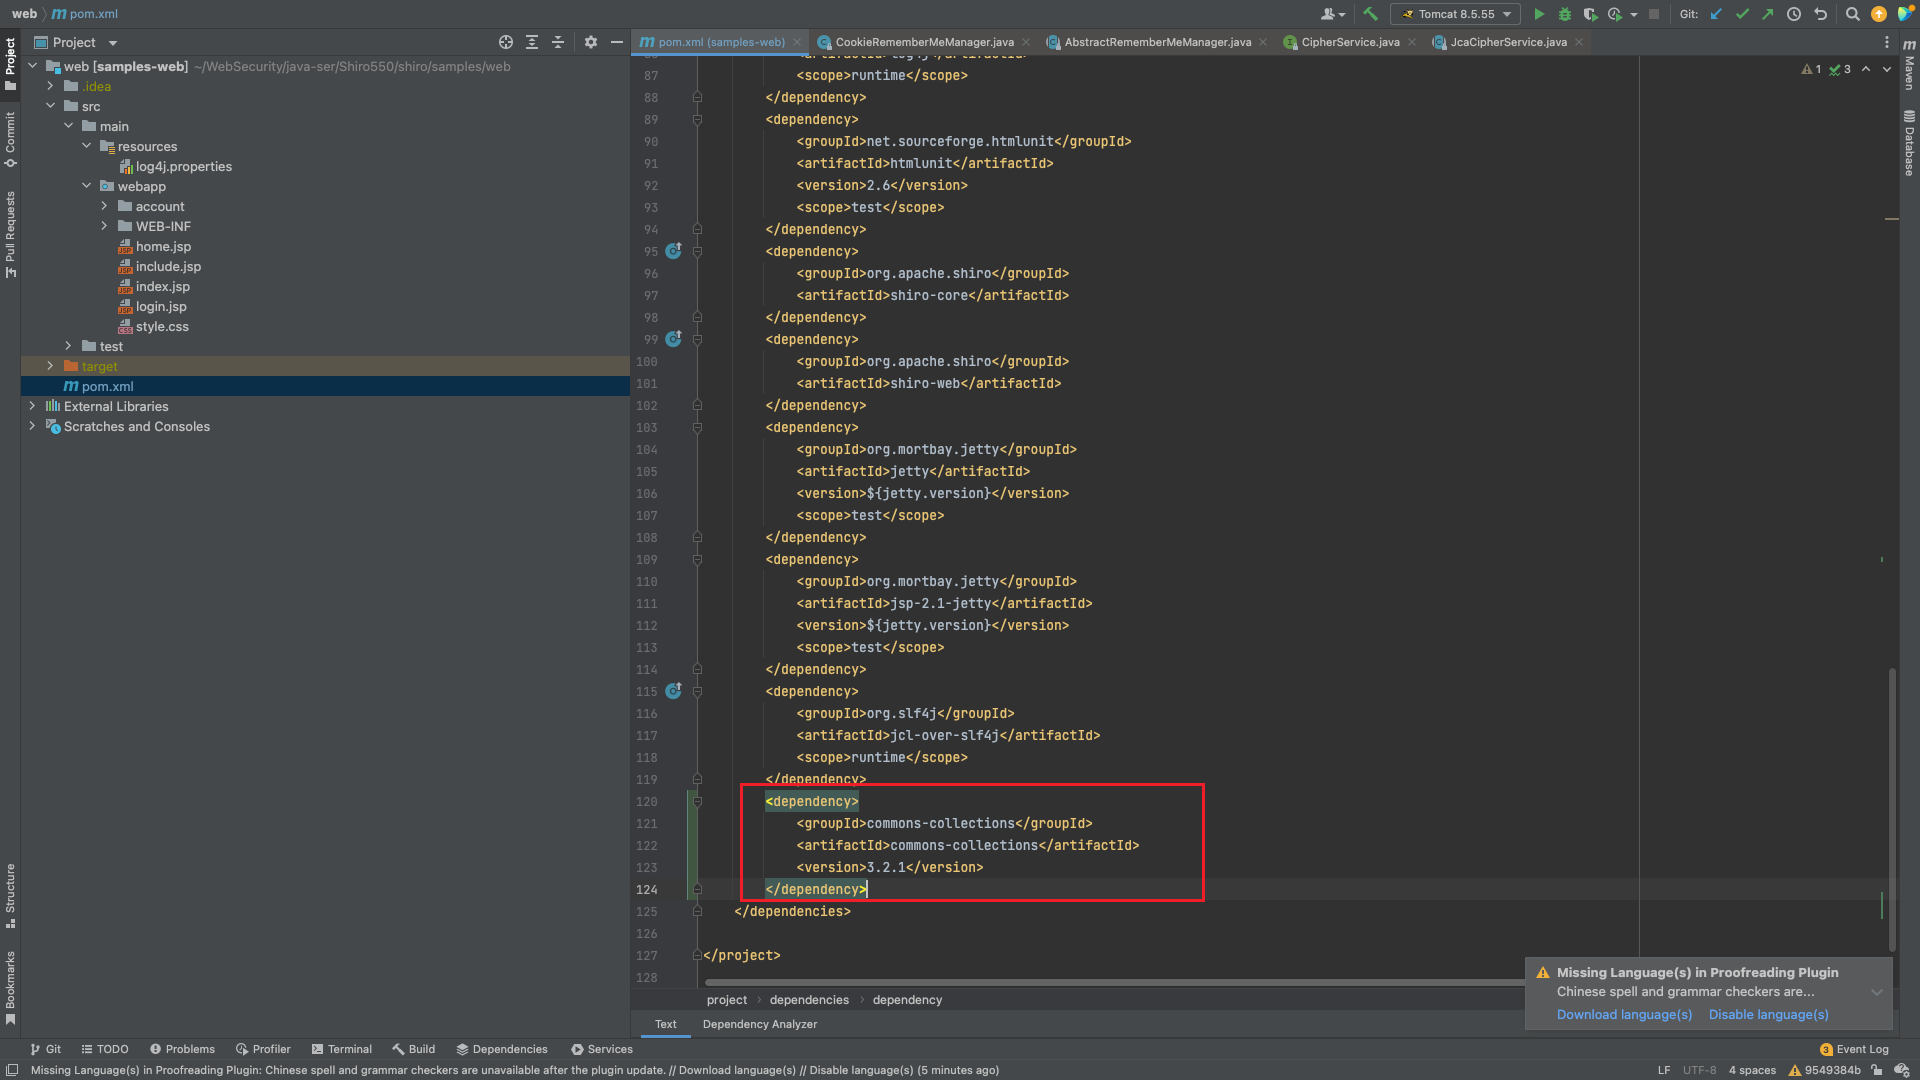Click the '4 spaces' indent setting
Image resolution: width=1920 pixels, height=1080 pixels.
[1752, 1070]
